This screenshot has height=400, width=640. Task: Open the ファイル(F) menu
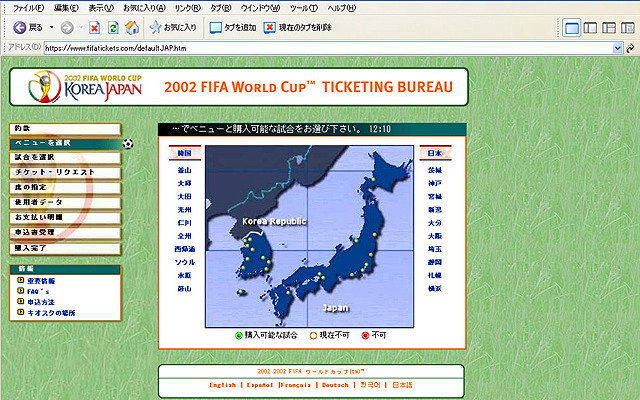(x=28, y=8)
